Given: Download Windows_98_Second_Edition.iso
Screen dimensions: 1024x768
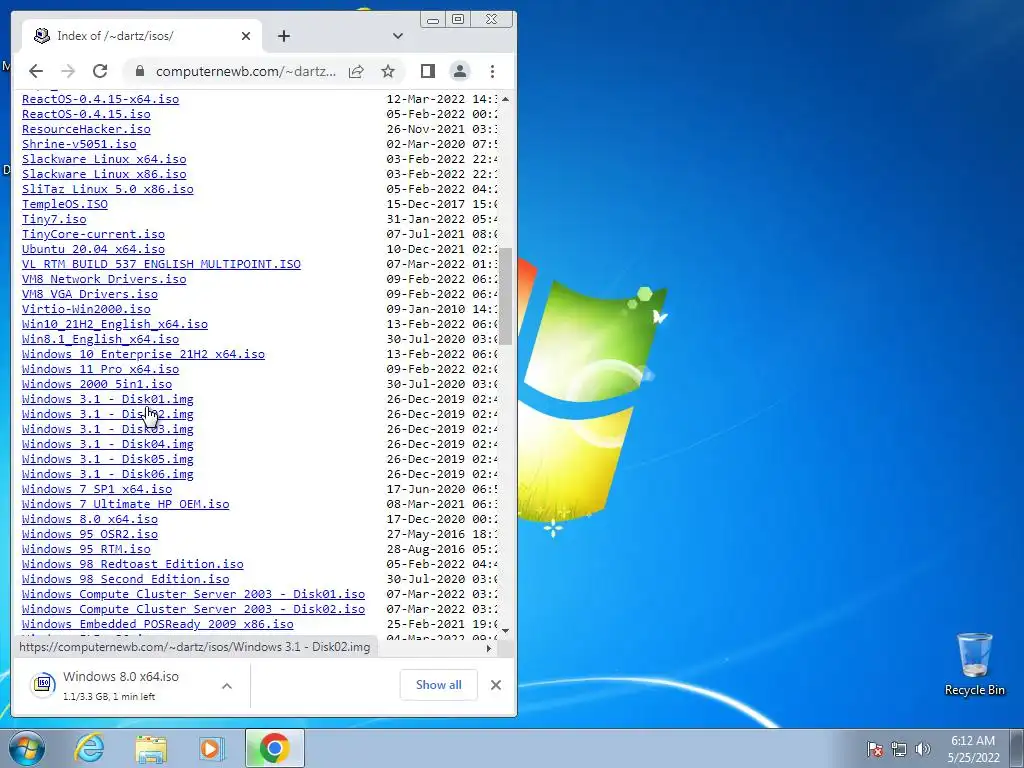Looking at the screenshot, I should pyautogui.click(x=125, y=580).
